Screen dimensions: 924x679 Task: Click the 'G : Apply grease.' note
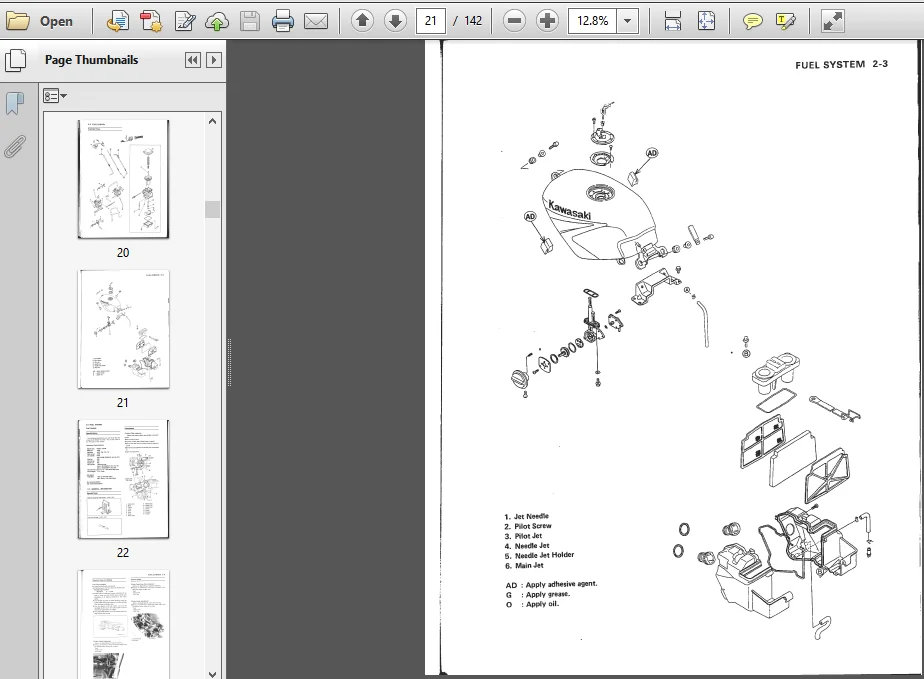[538, 594]
